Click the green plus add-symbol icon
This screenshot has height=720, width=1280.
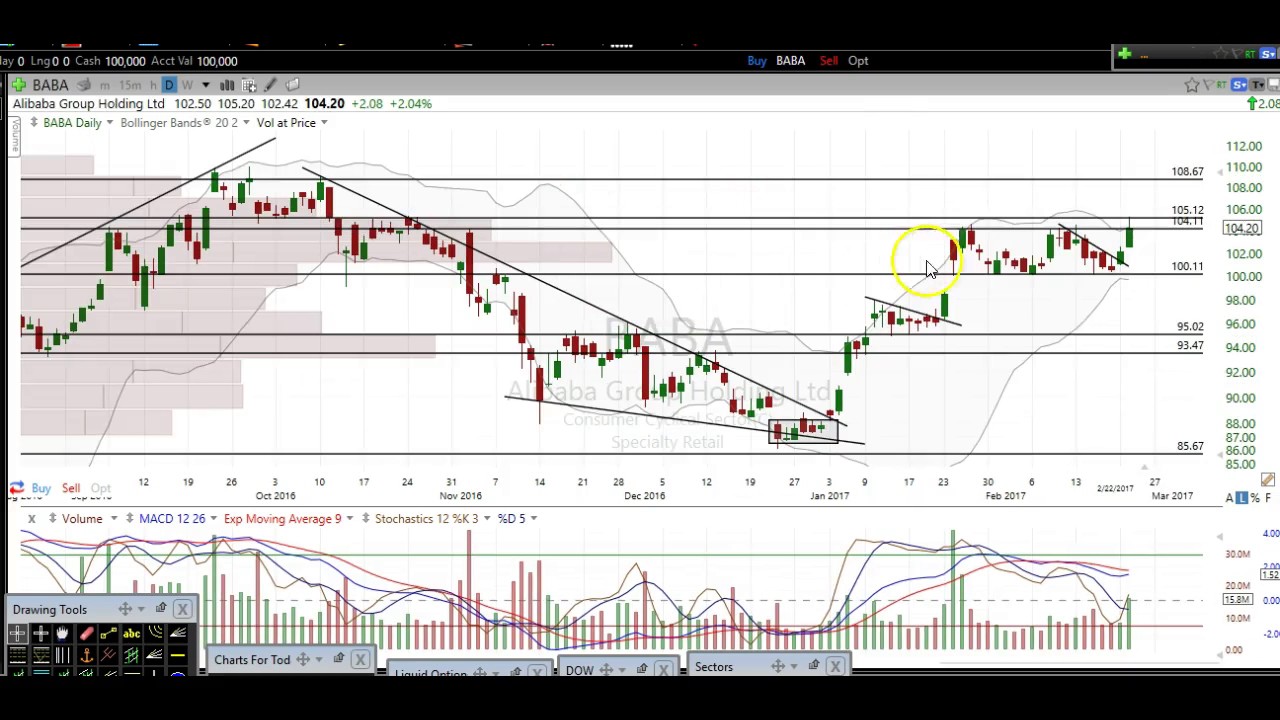coord(19,85)
